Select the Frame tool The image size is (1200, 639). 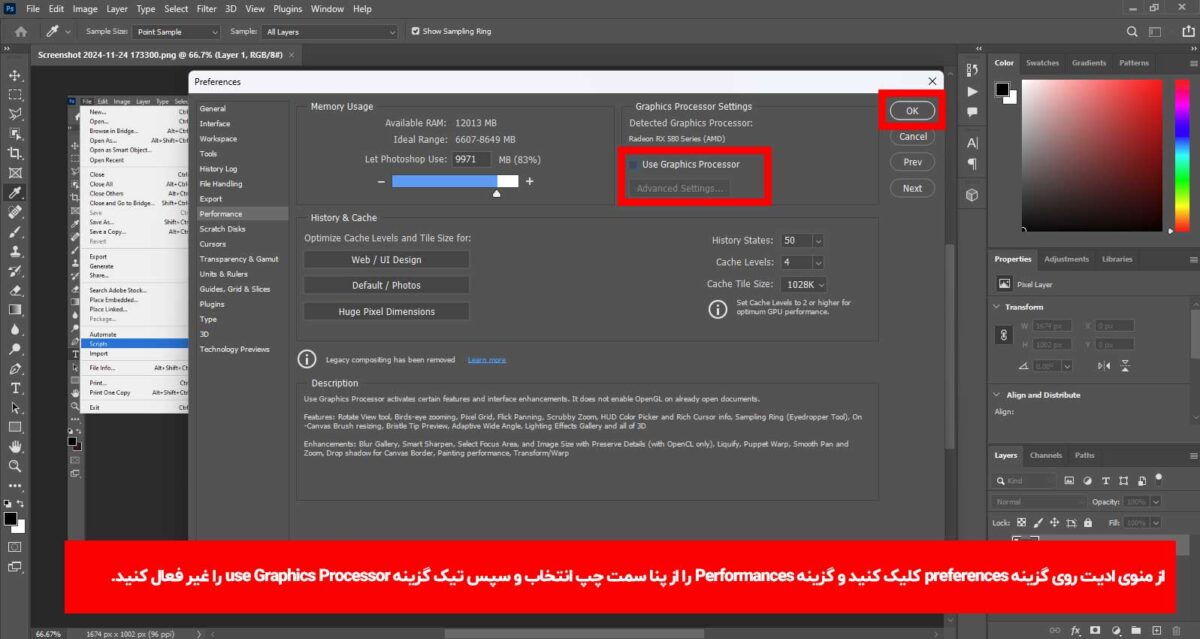click(15, 172)
